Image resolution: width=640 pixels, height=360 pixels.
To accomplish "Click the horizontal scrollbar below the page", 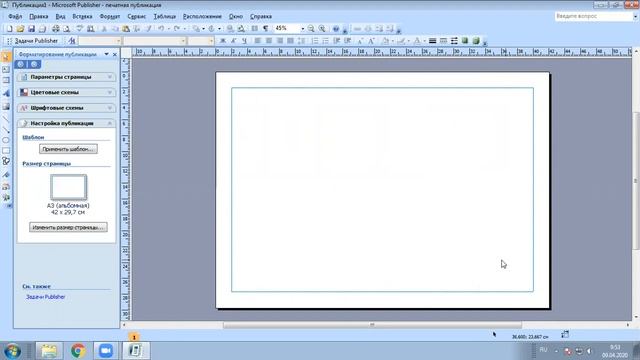I will tap(372, 325).
